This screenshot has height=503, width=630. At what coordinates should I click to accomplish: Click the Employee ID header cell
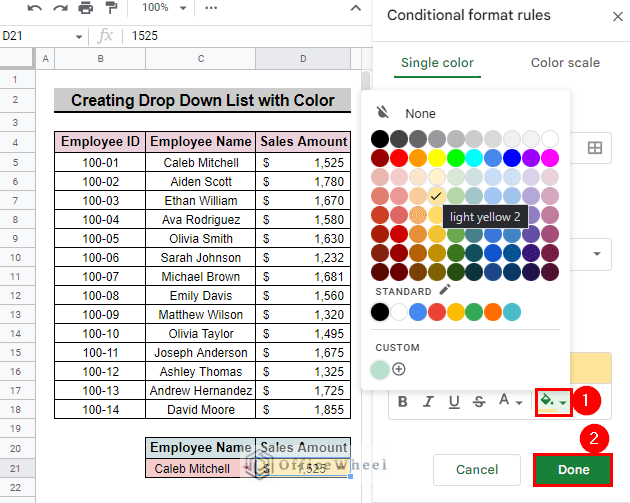point(100,142)
